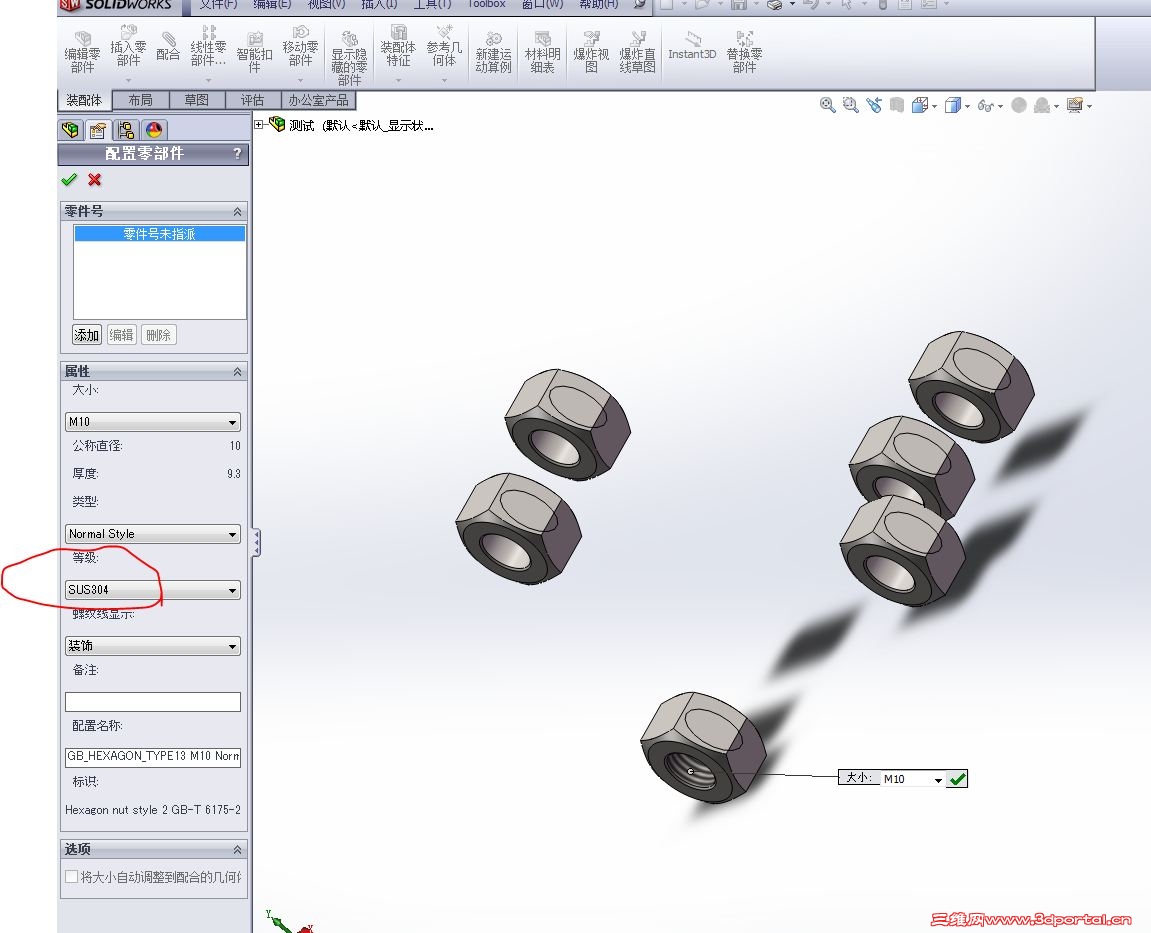
Task: Open the 类型 Normal Style dropdown
Action: pyautogui.click(x=153, y=534)
